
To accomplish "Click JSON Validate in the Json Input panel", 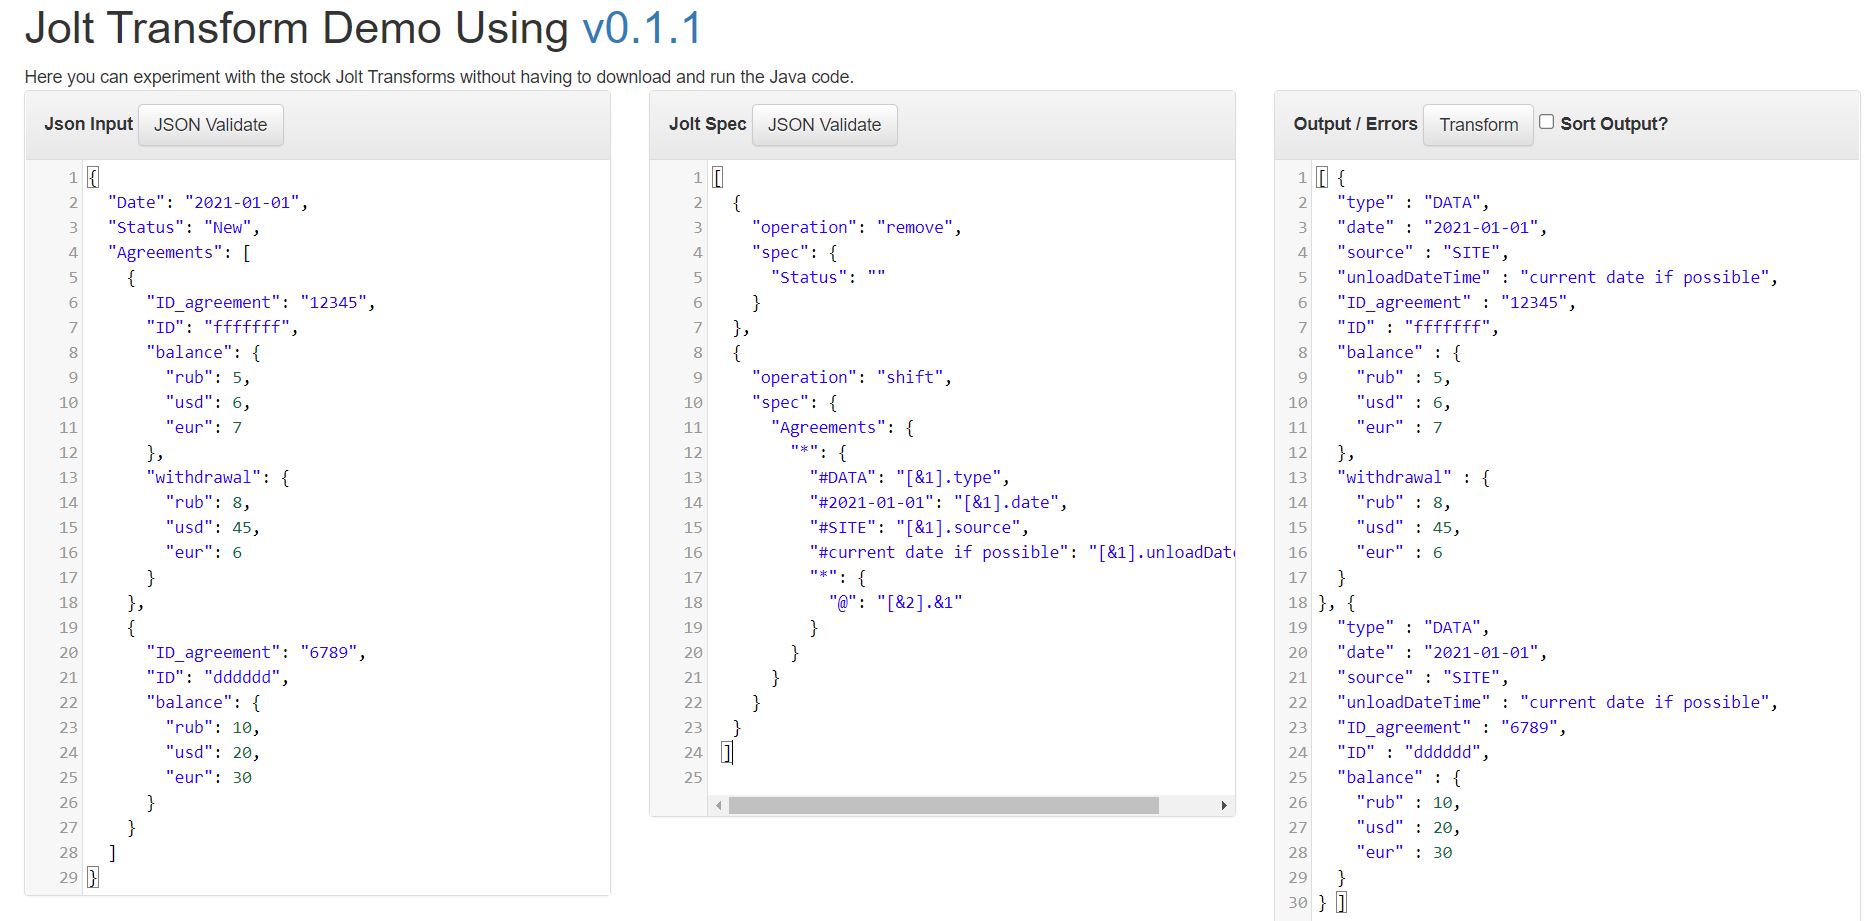I will coord(210,125).
